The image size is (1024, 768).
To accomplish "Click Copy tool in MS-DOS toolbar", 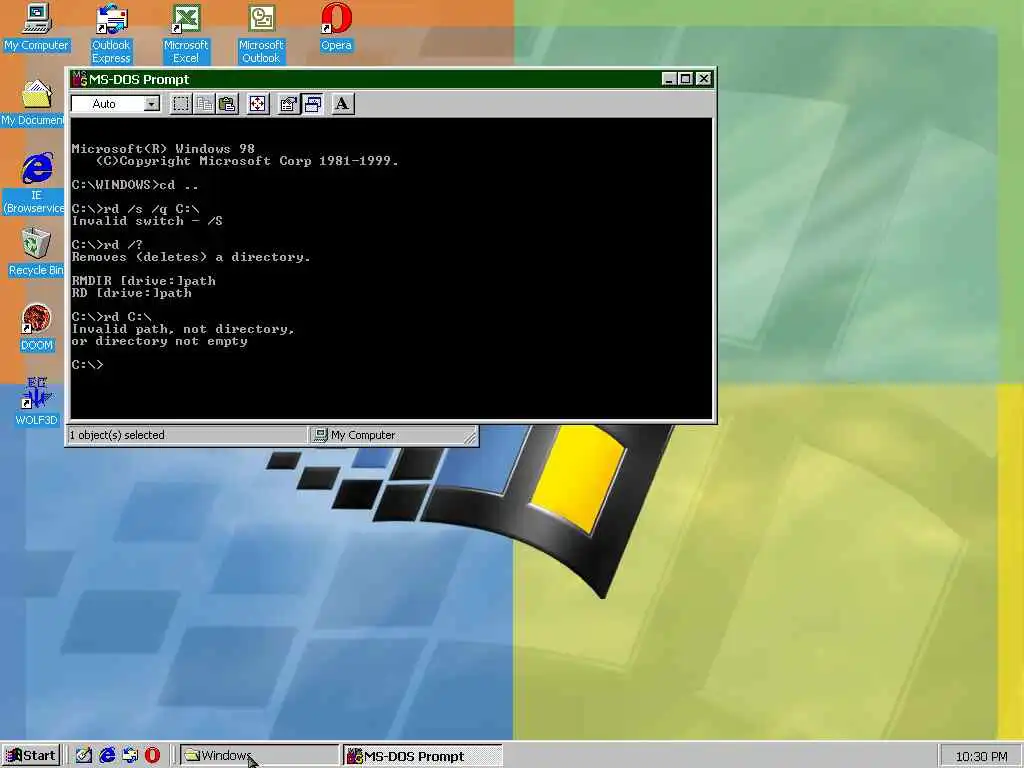I will coord(204,104).
